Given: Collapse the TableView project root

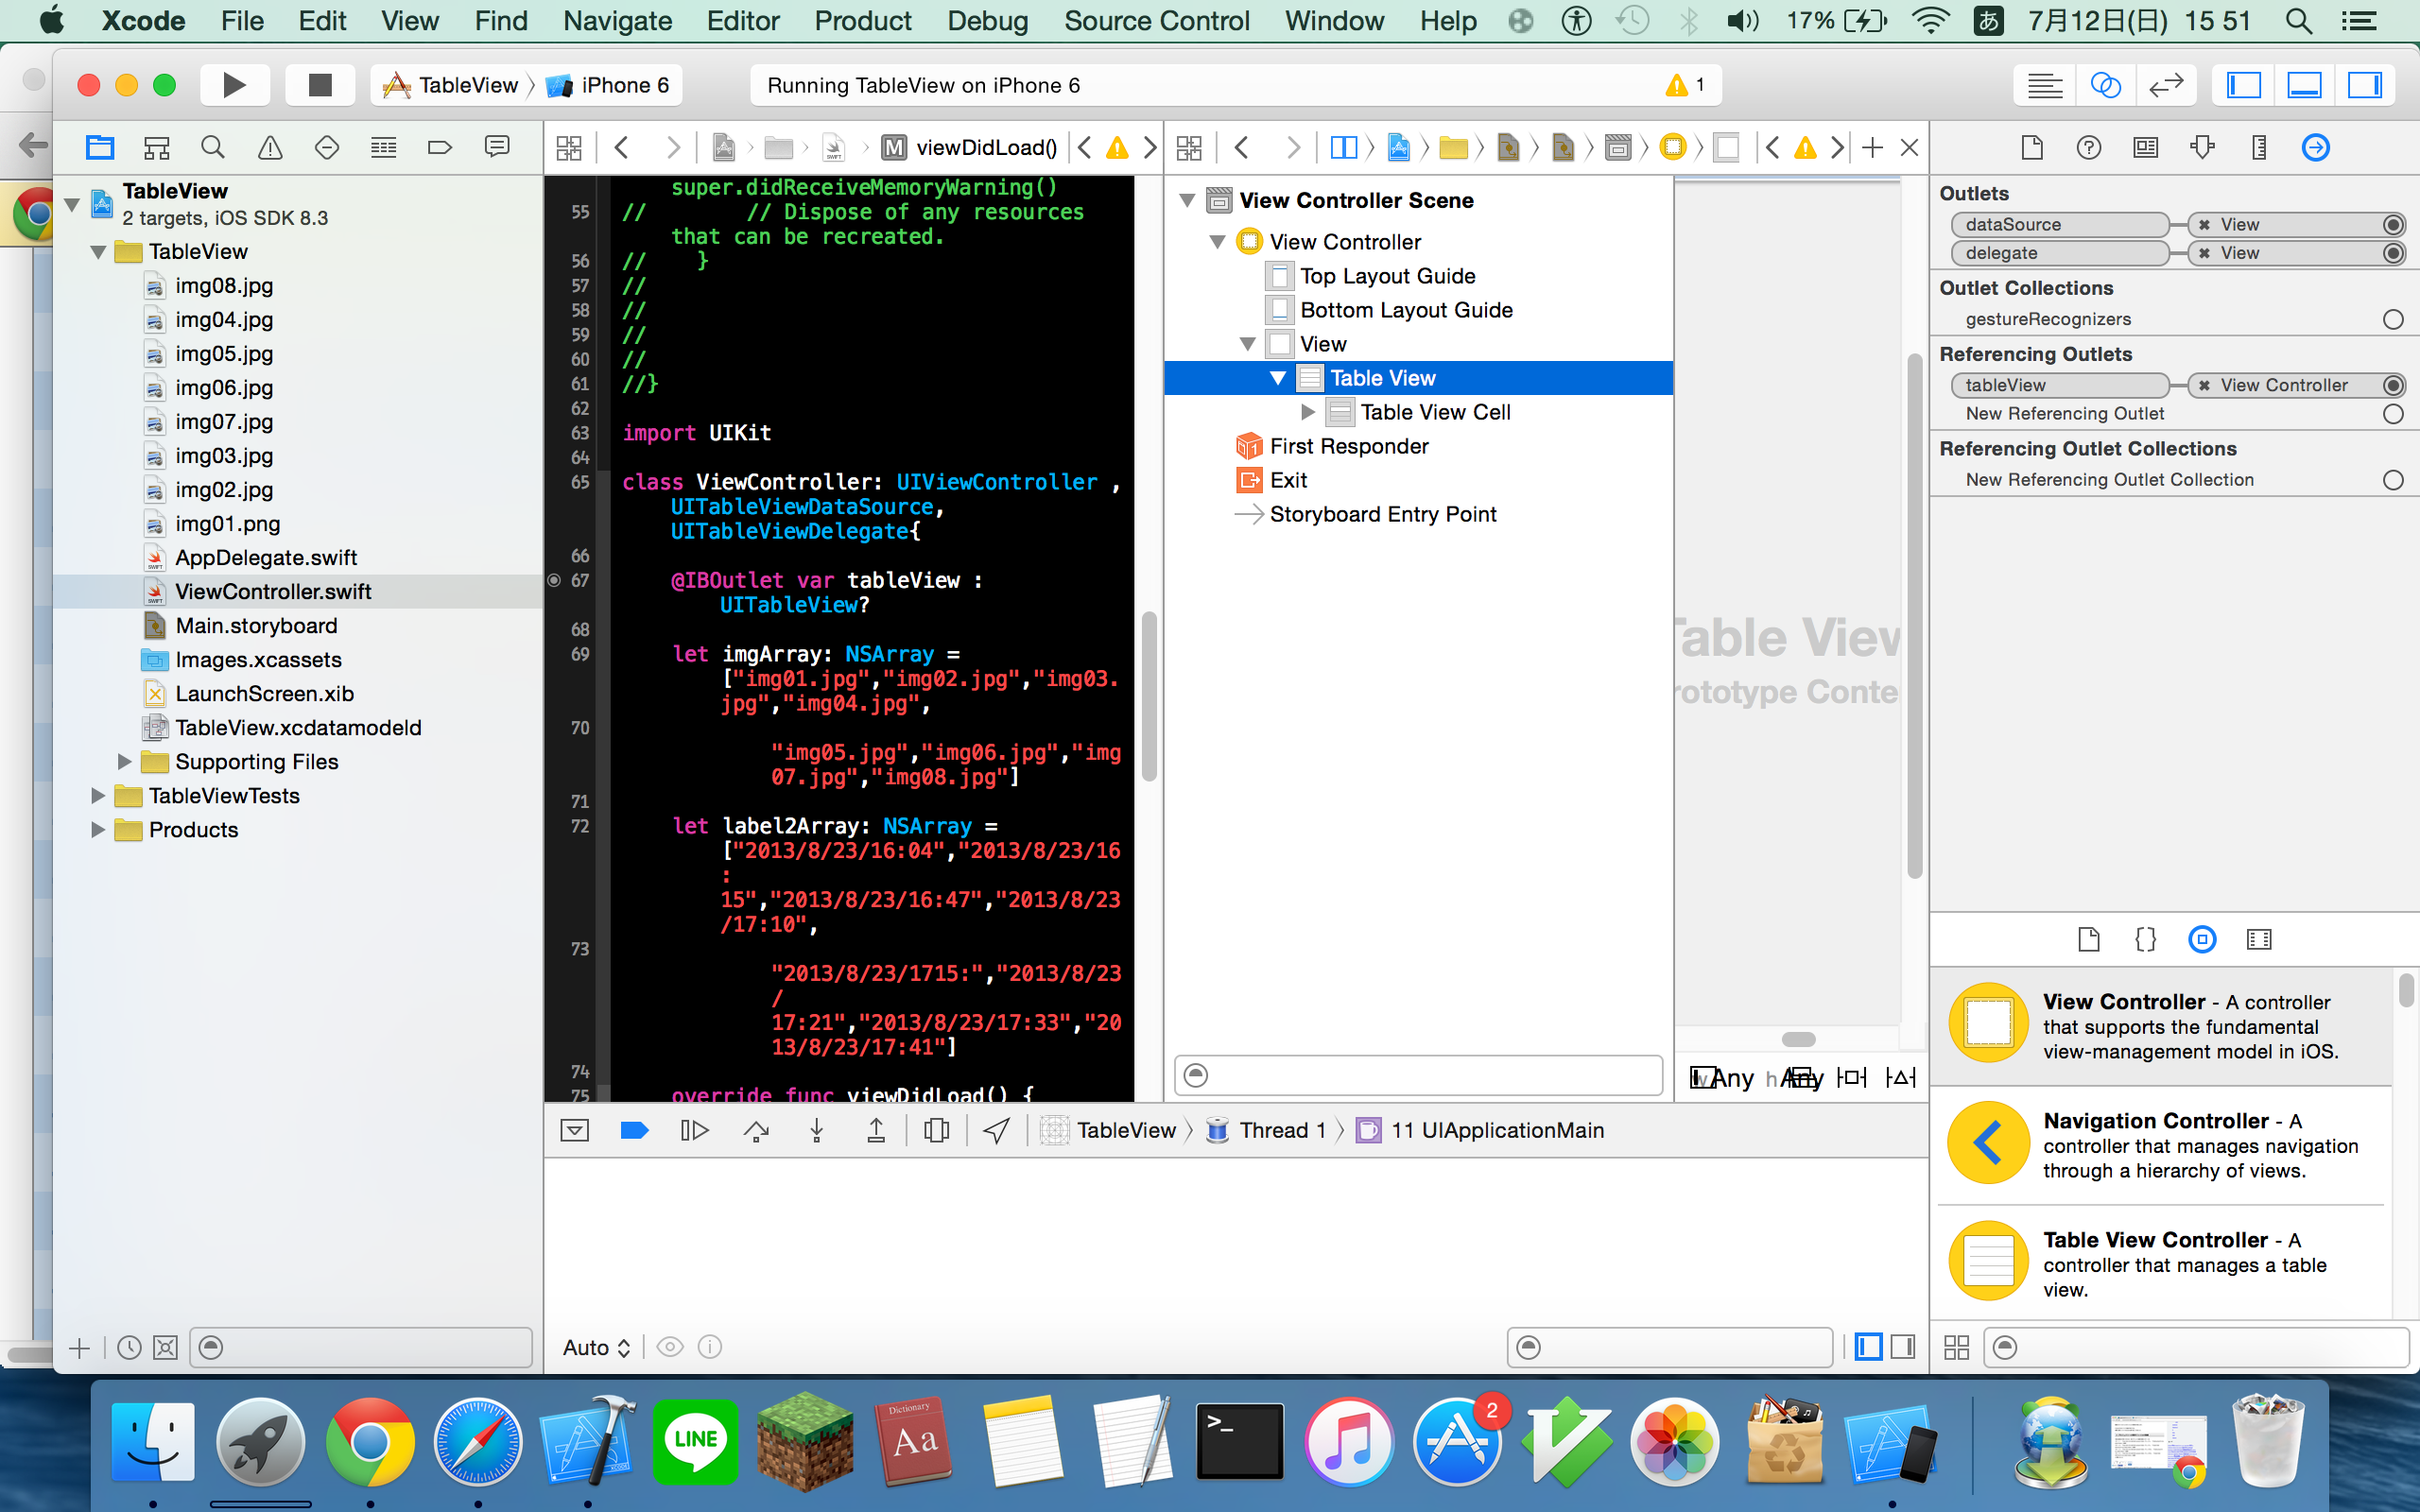Looking at the screenshot, I should (72, 204).
